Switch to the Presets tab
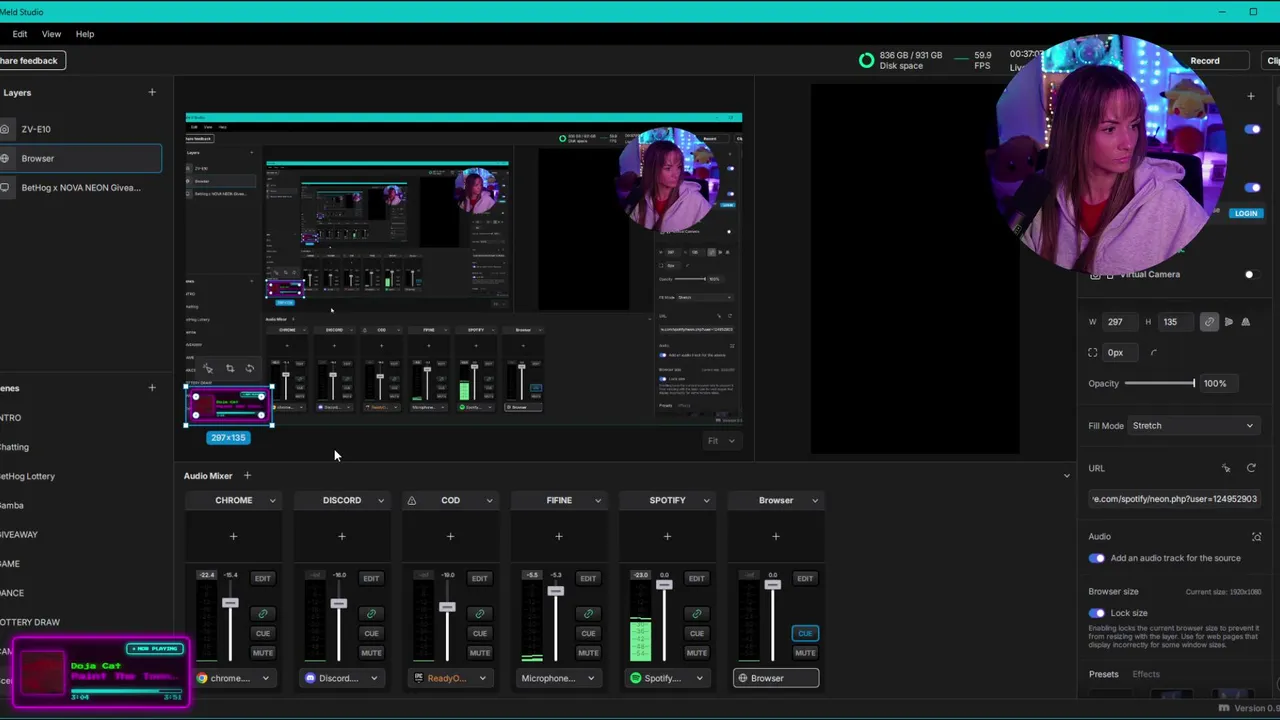 coord(1103,675)
